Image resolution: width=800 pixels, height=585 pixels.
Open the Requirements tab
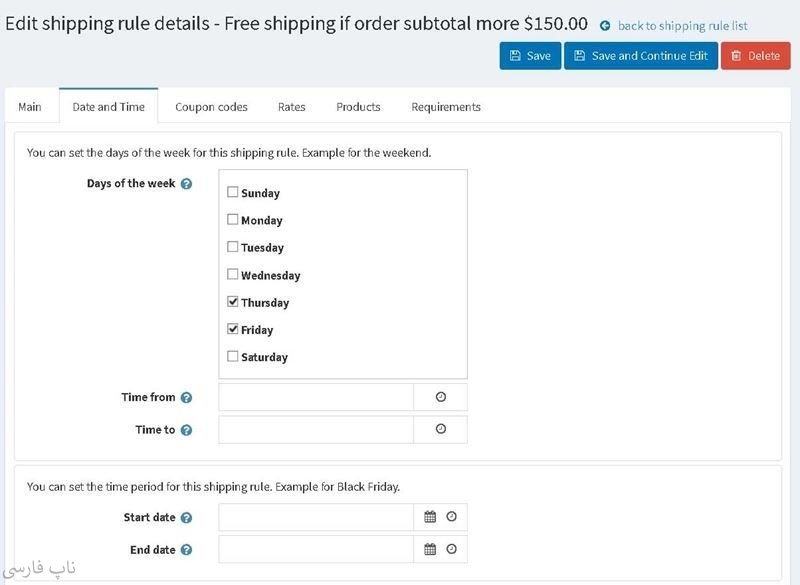446,107
